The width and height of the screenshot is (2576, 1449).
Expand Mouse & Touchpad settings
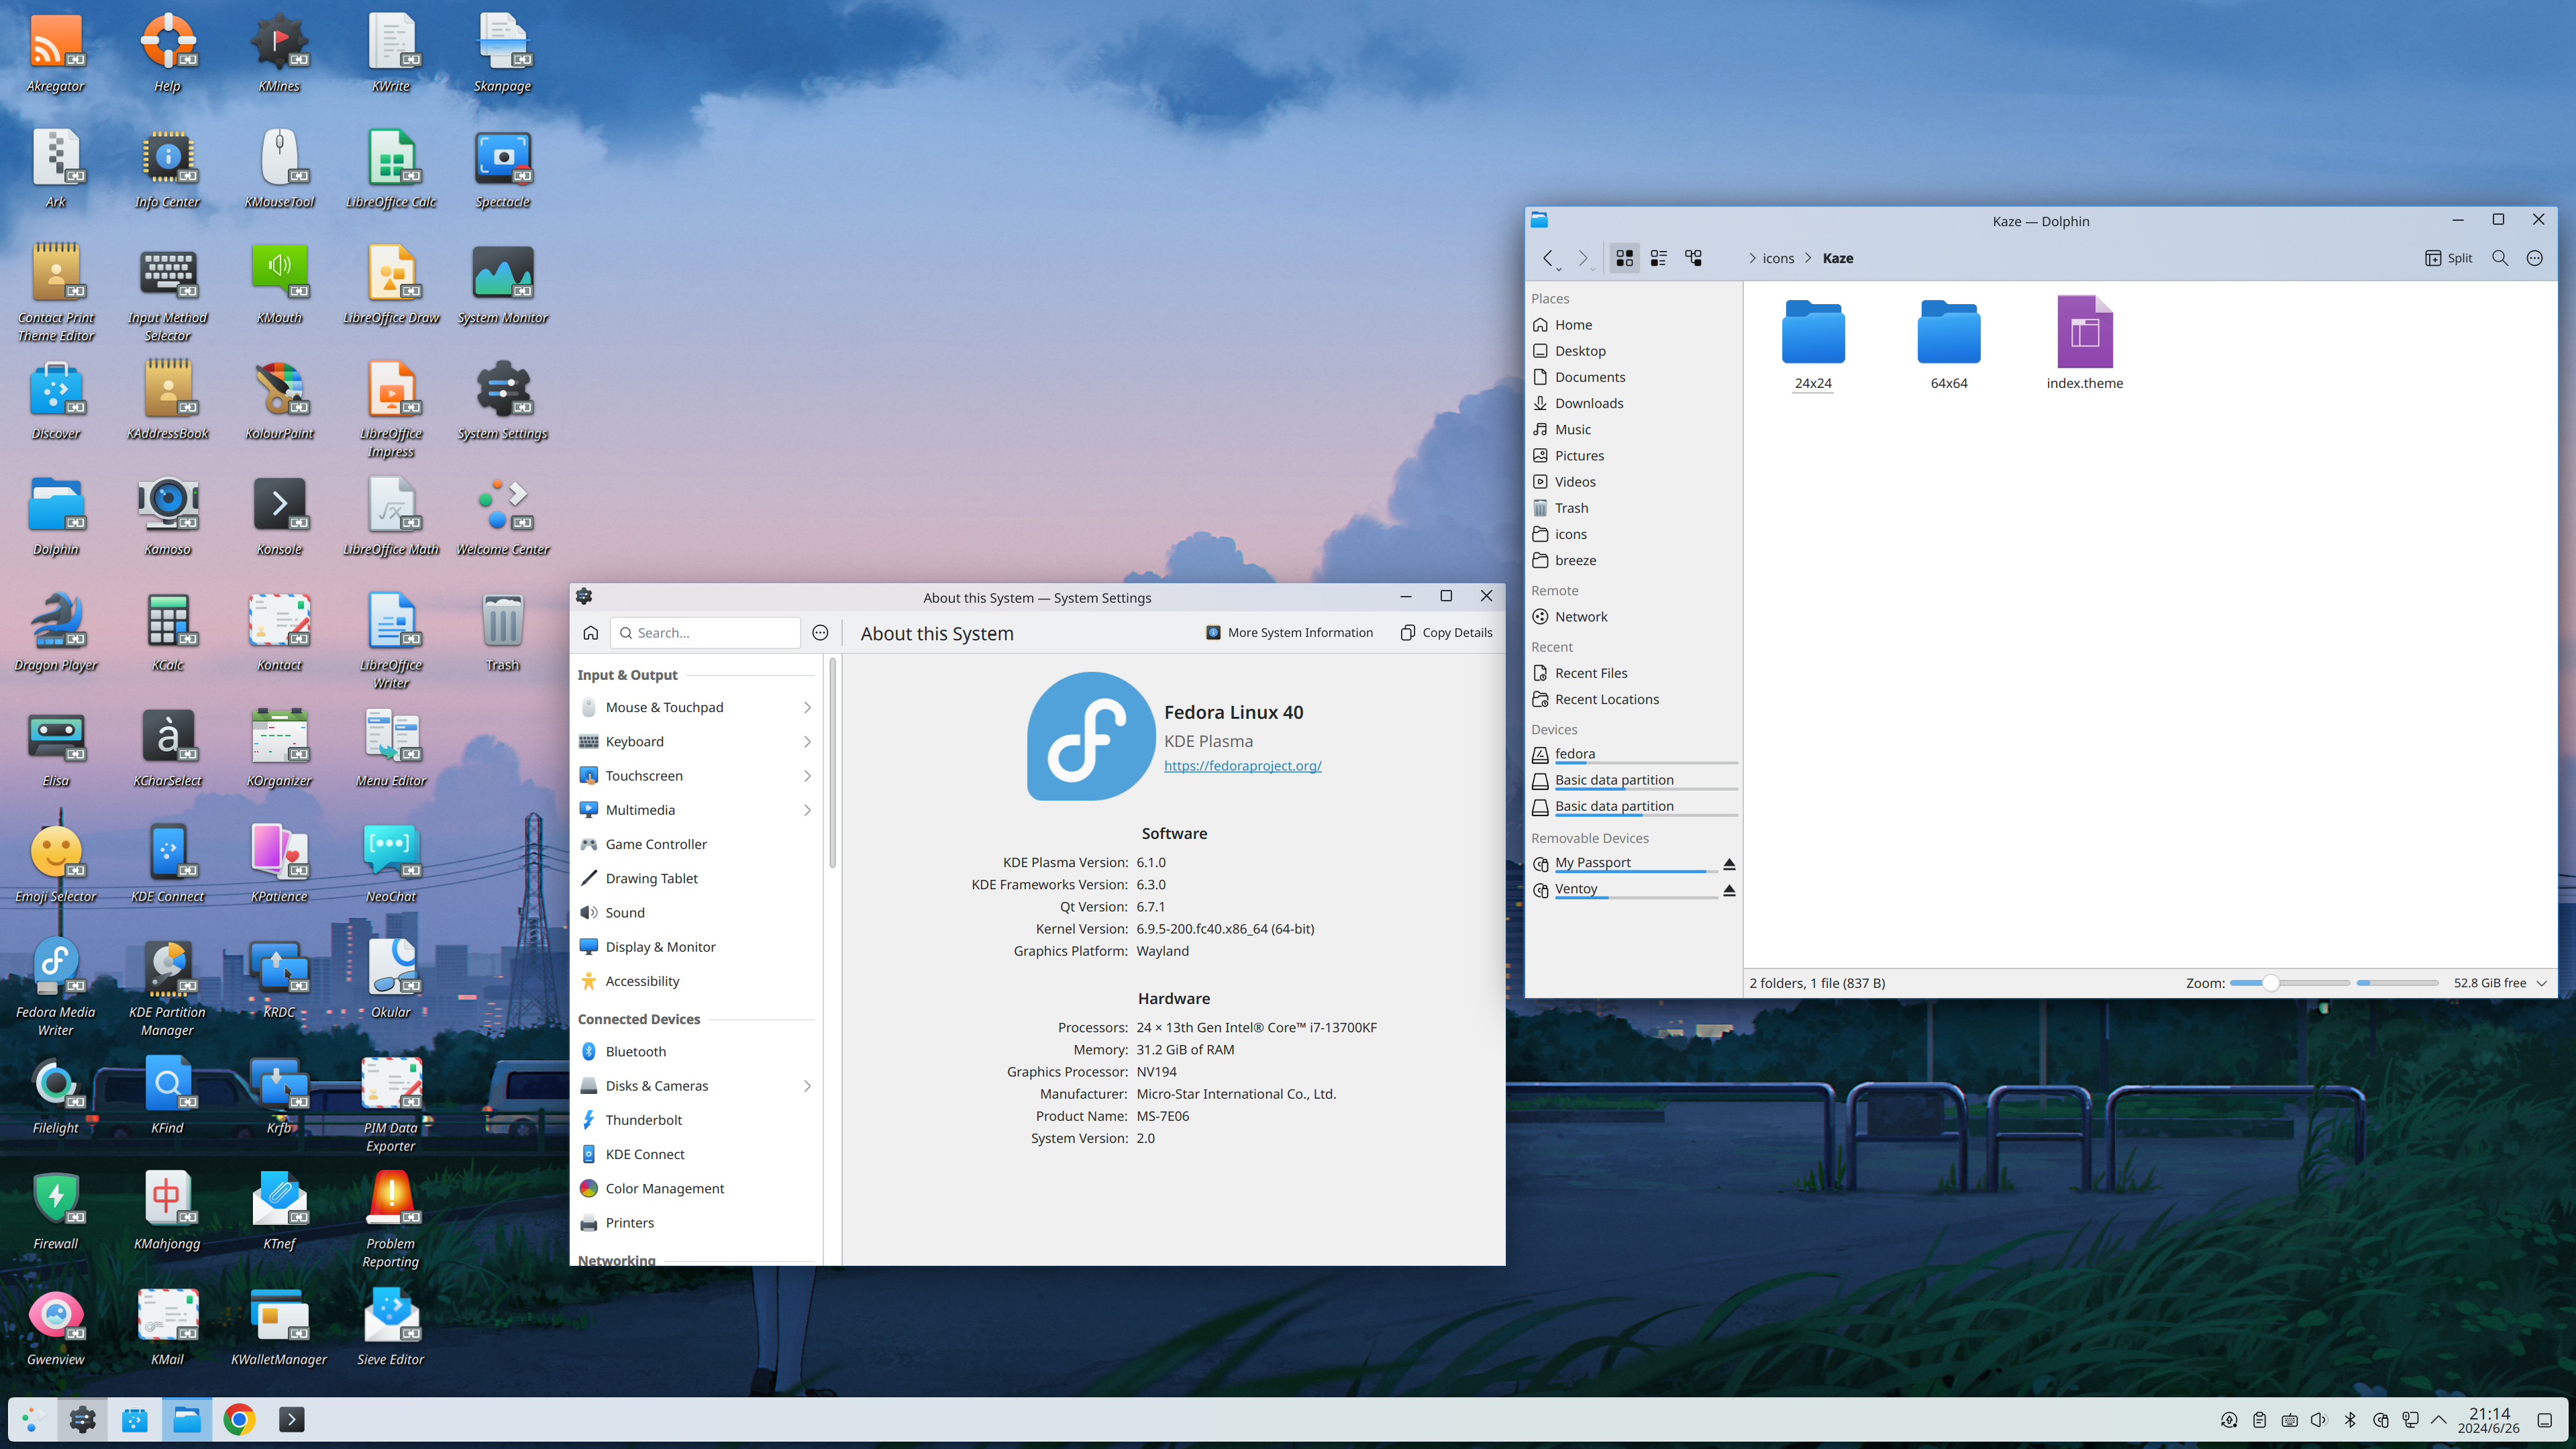[x=806, y=707]
